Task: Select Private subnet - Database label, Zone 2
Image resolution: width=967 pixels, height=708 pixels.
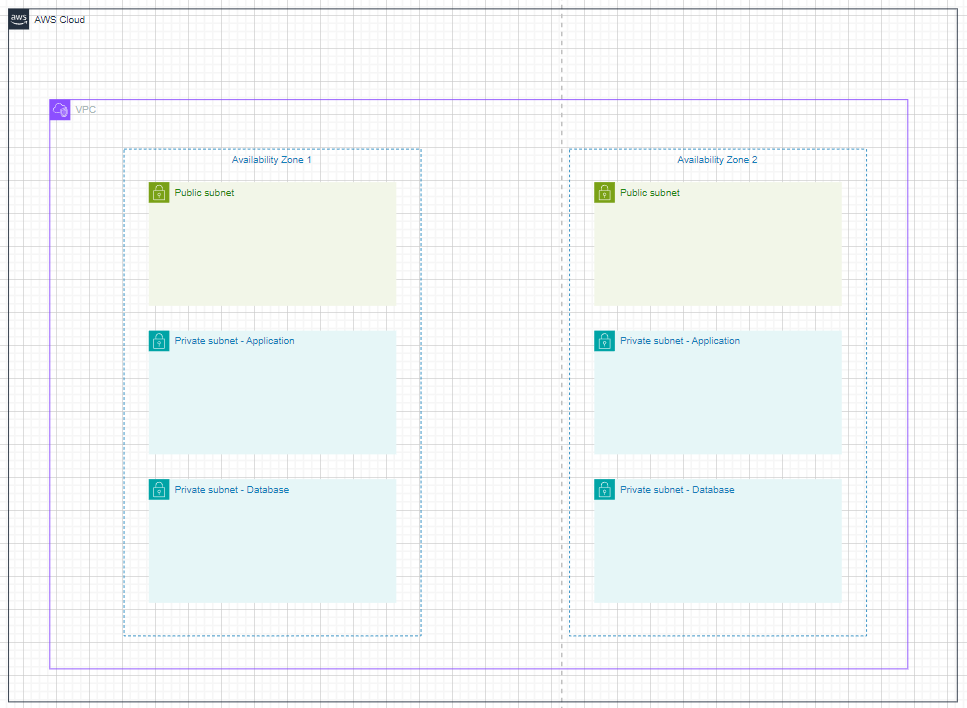Action: coord(677,490)
